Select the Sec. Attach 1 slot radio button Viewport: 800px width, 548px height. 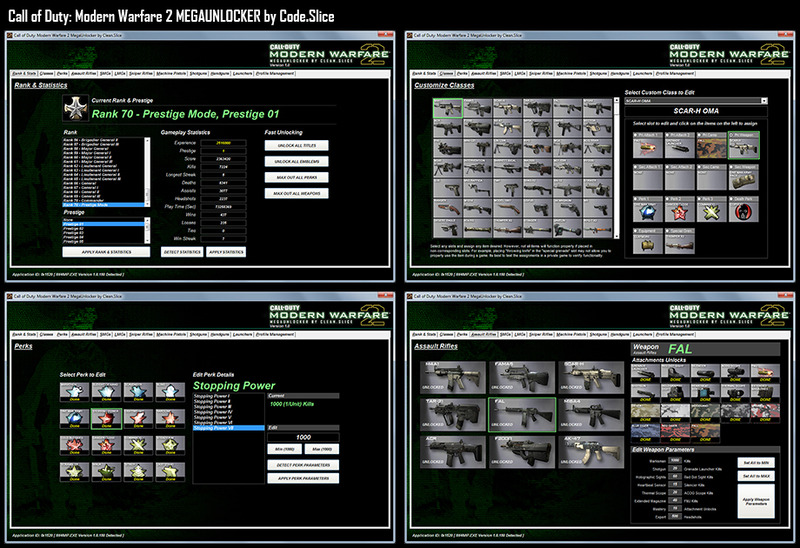[x=635, y=167]
